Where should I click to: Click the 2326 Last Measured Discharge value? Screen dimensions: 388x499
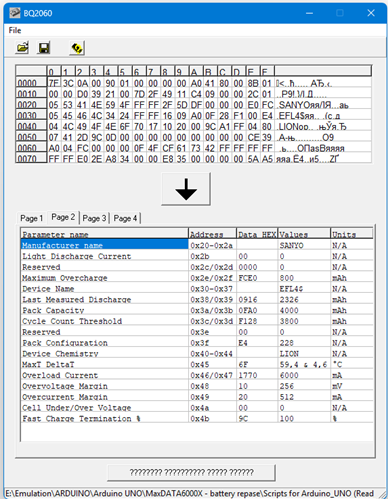click(x=304, y=300)
